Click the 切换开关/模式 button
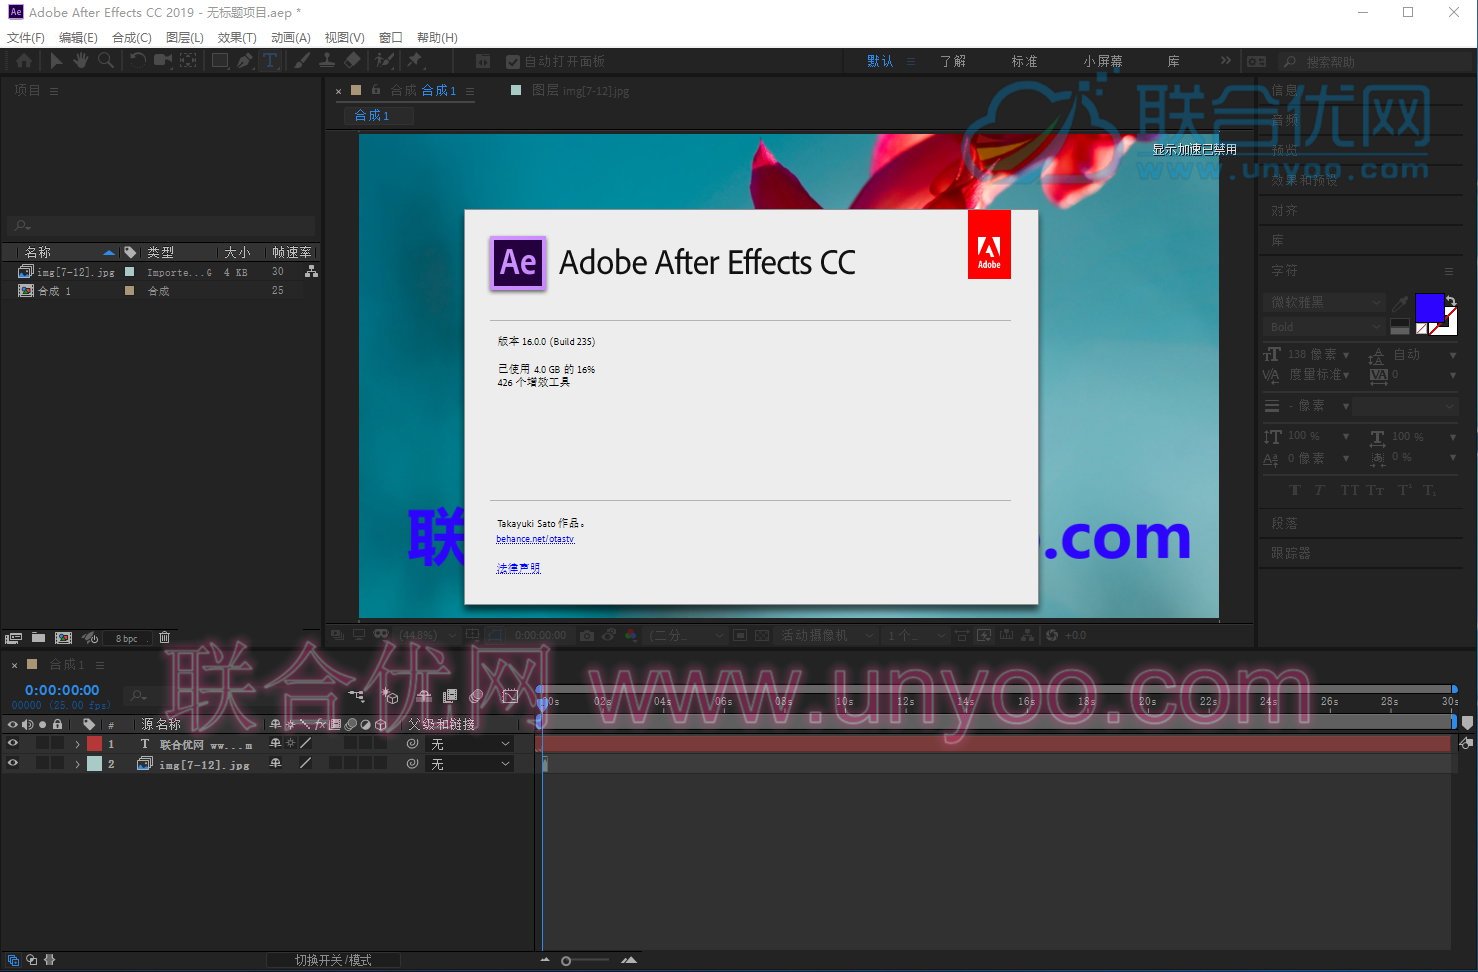This screenshot has width=1478, height=972. (x=333, y=960)
